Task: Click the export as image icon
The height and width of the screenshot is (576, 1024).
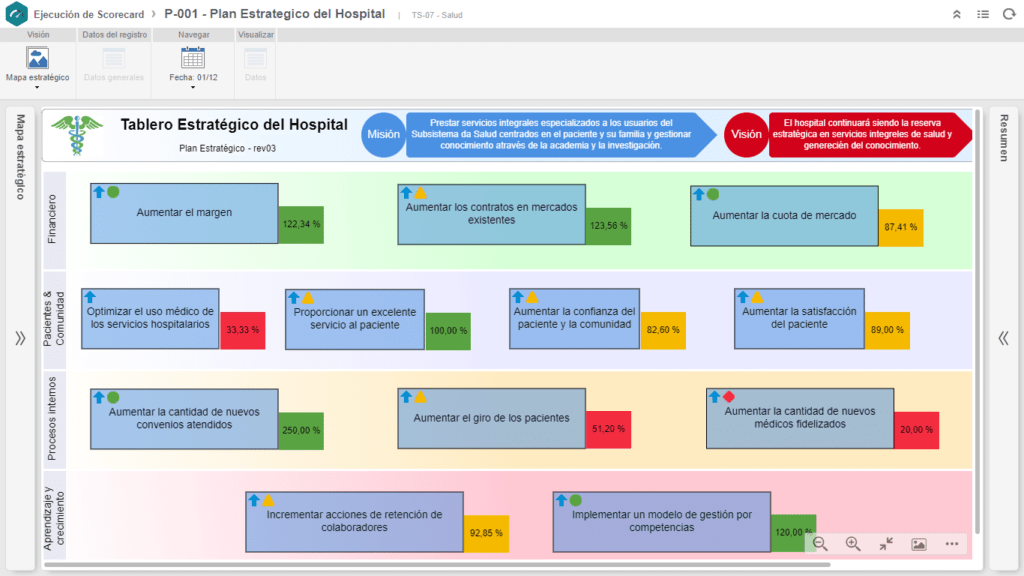Action: [919, 544]
